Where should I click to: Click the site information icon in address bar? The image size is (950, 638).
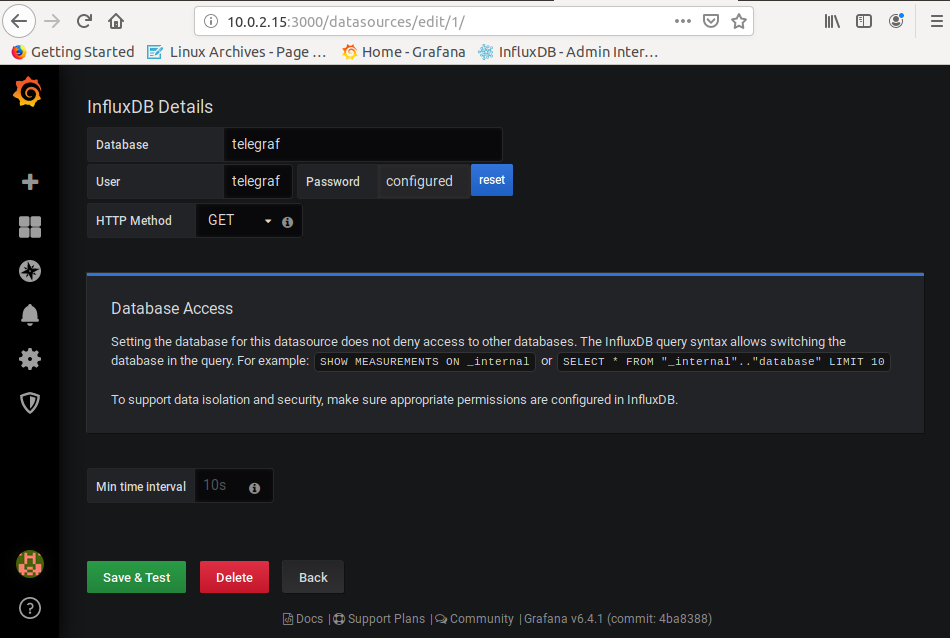[211, 21]
